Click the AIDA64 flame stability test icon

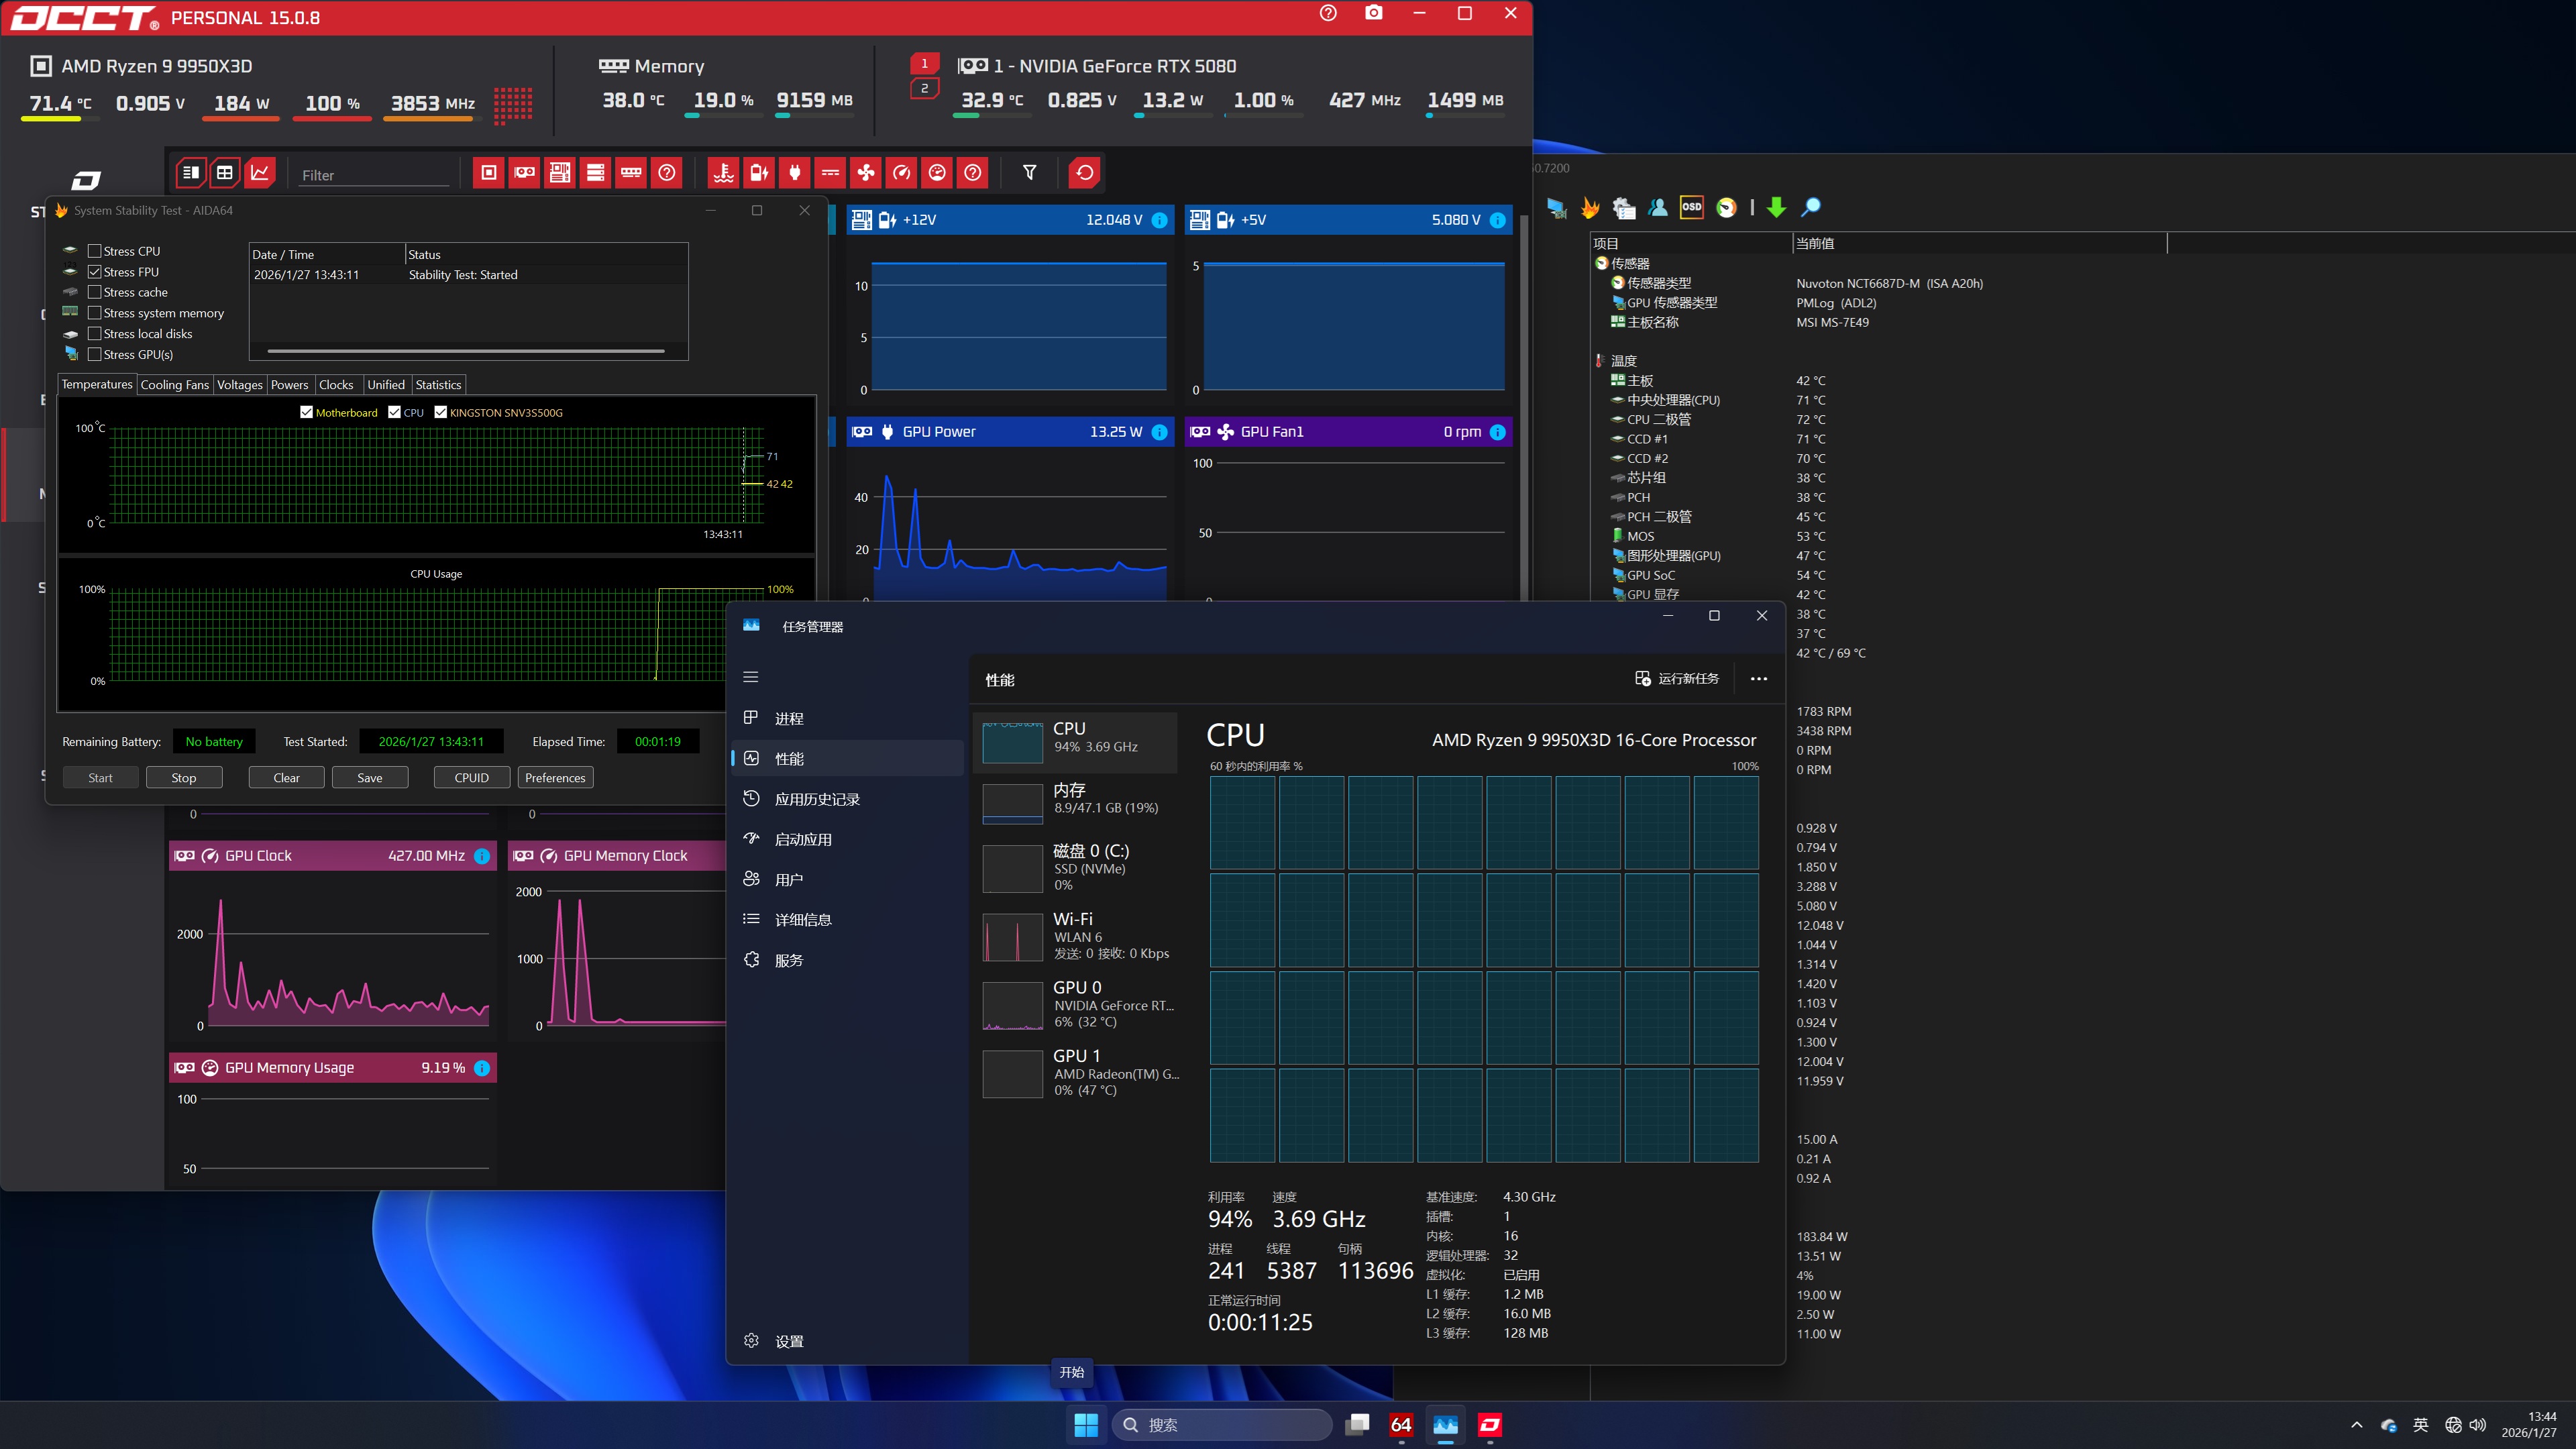coord(1590,207)
